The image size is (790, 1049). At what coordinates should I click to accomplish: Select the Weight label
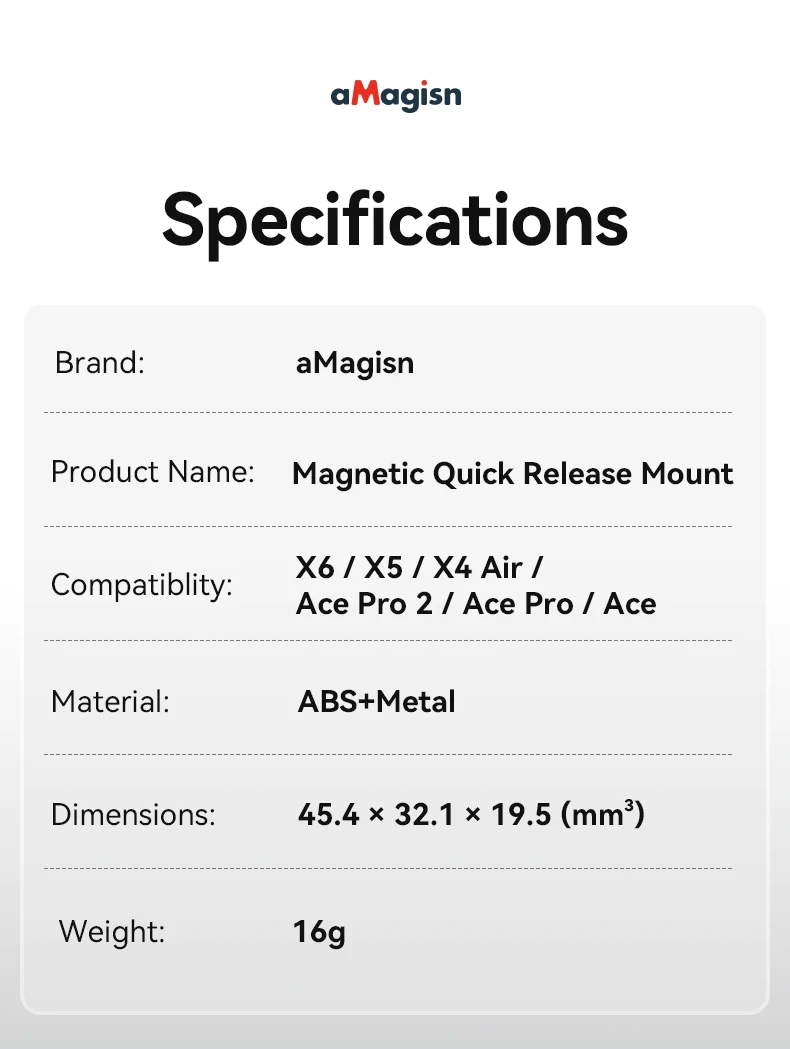pyautogui.click(x=112, y=931)
